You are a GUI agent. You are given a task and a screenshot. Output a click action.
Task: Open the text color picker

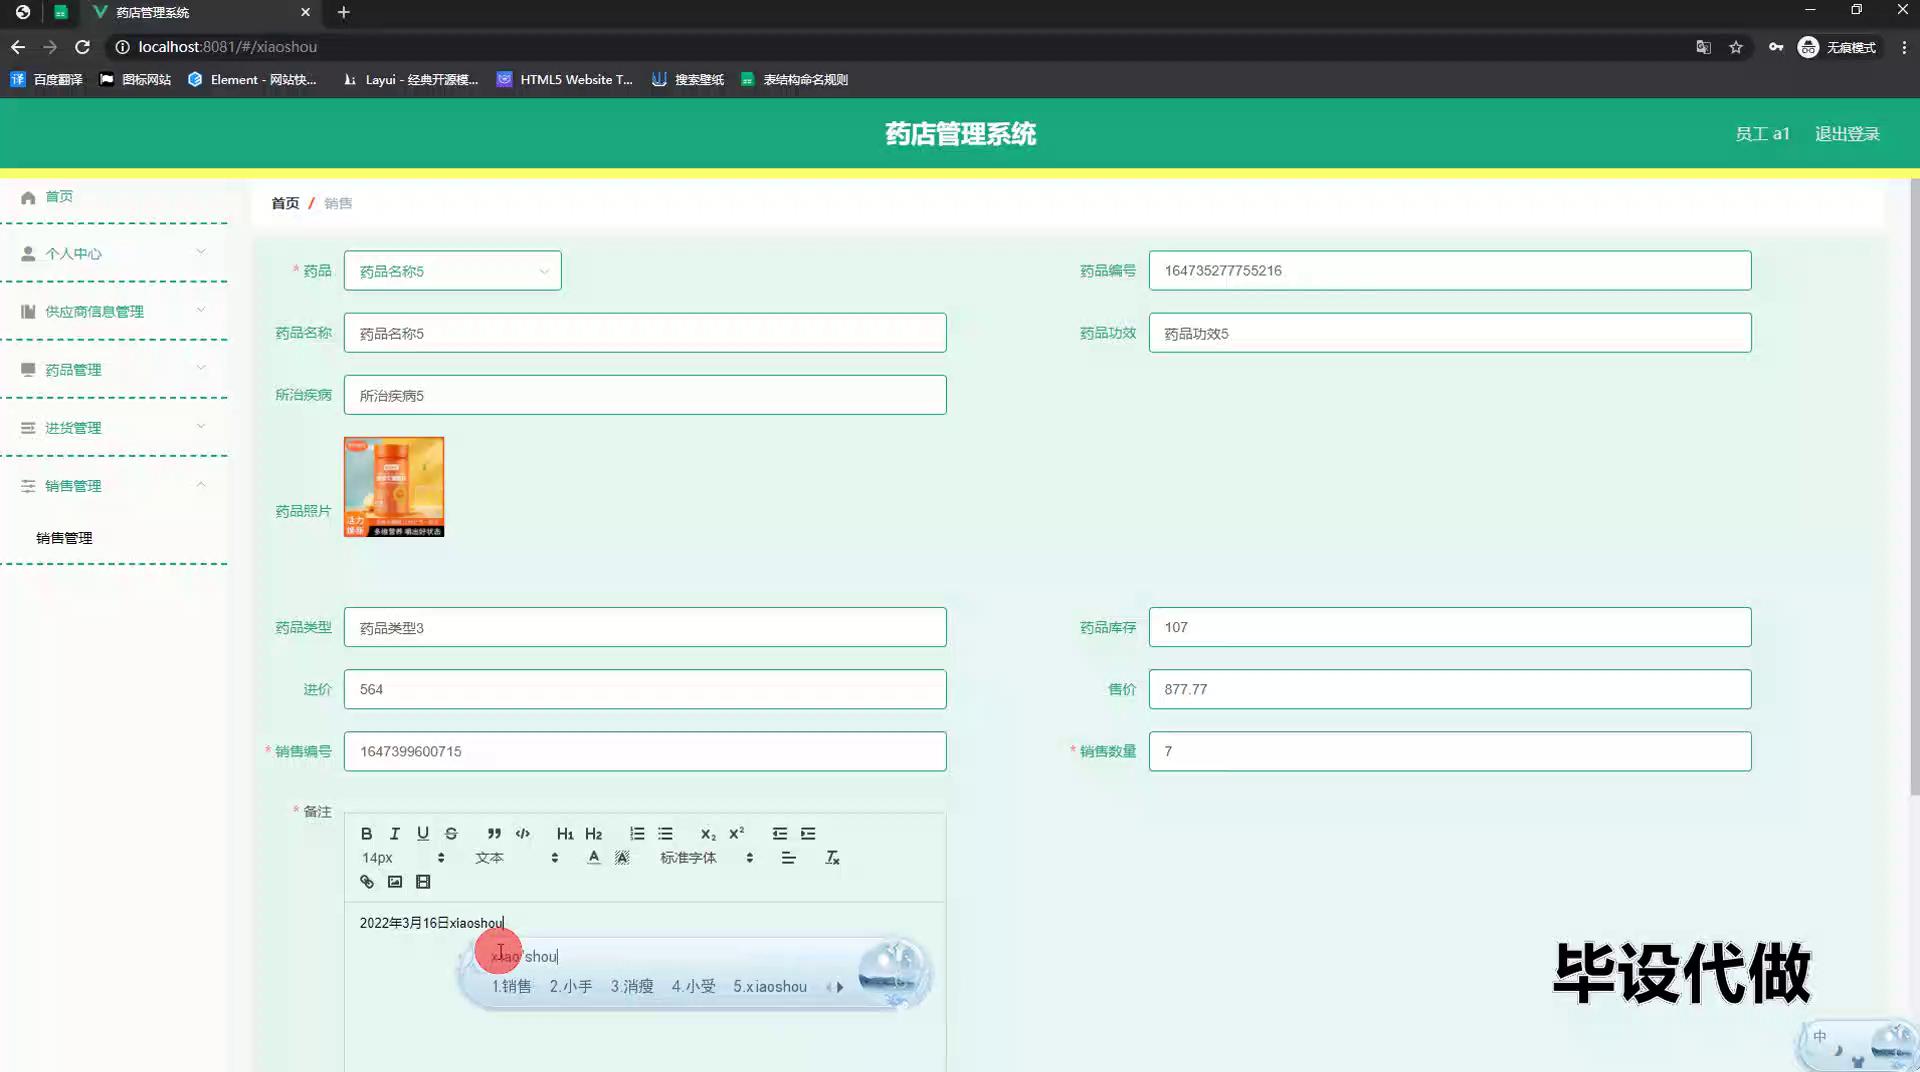[594, 857]
